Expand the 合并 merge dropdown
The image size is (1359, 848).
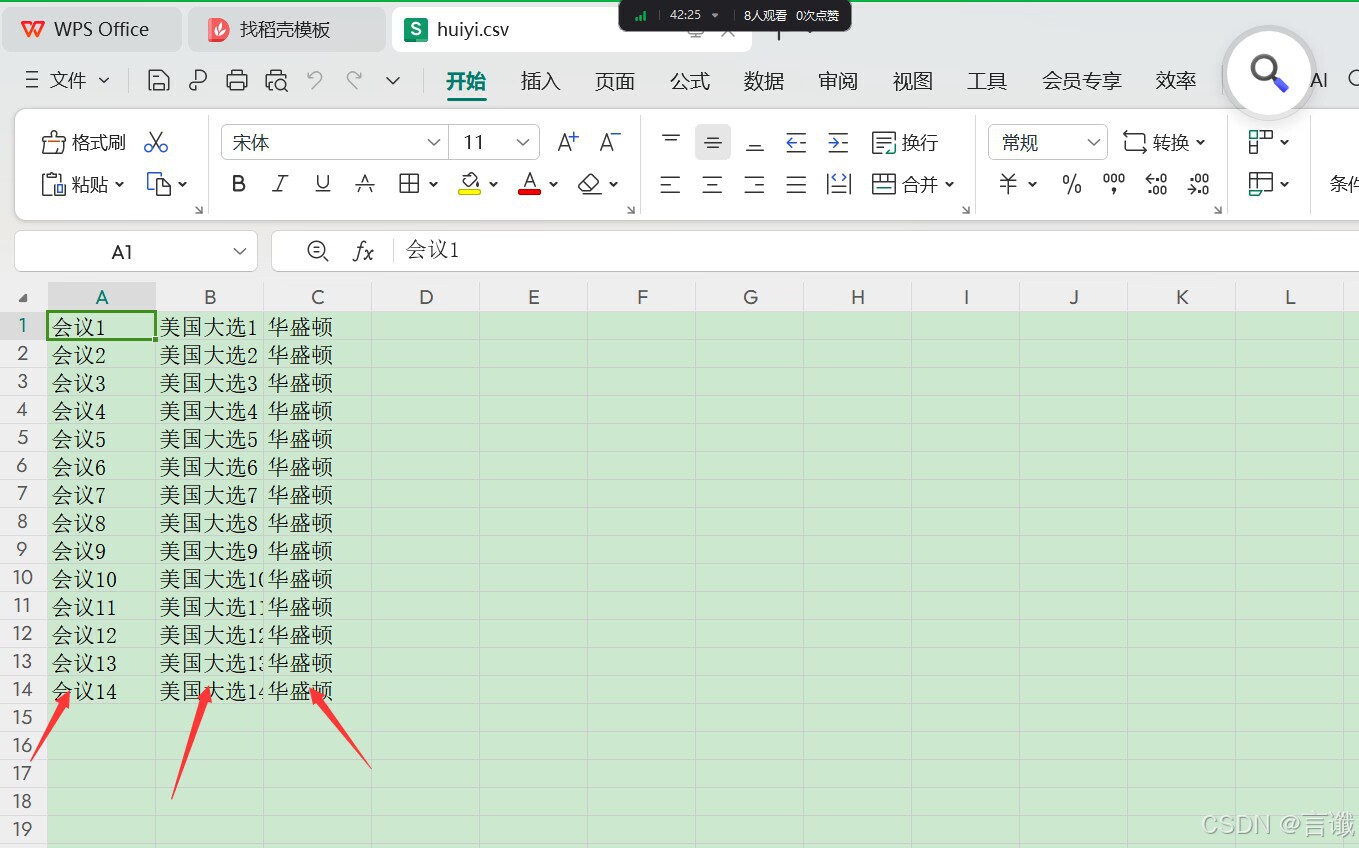tap(950, 184)
